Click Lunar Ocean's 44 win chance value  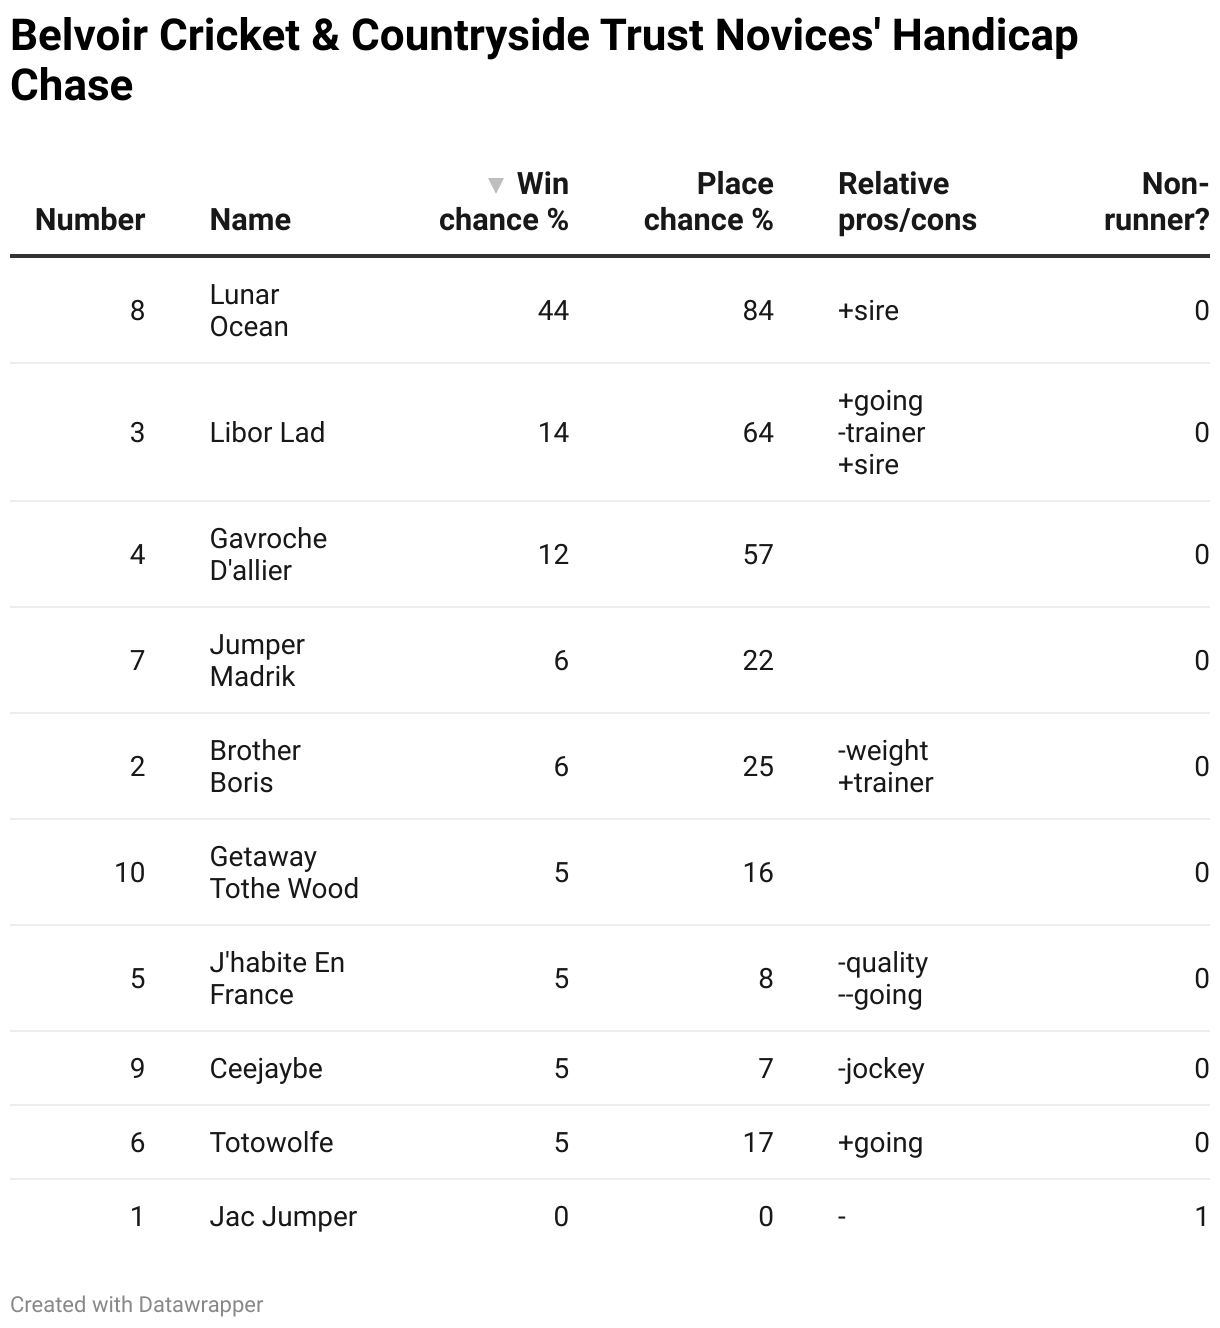[x=553, y=310]
